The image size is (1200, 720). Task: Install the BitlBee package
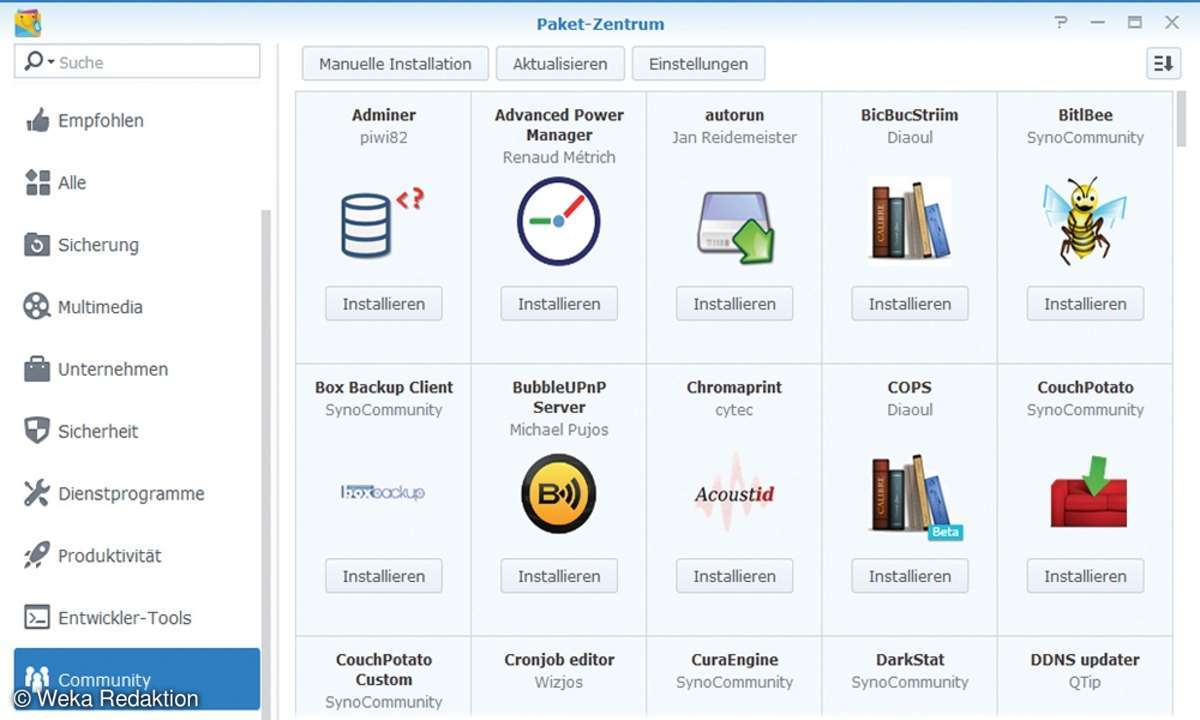tap(1085, 304)
